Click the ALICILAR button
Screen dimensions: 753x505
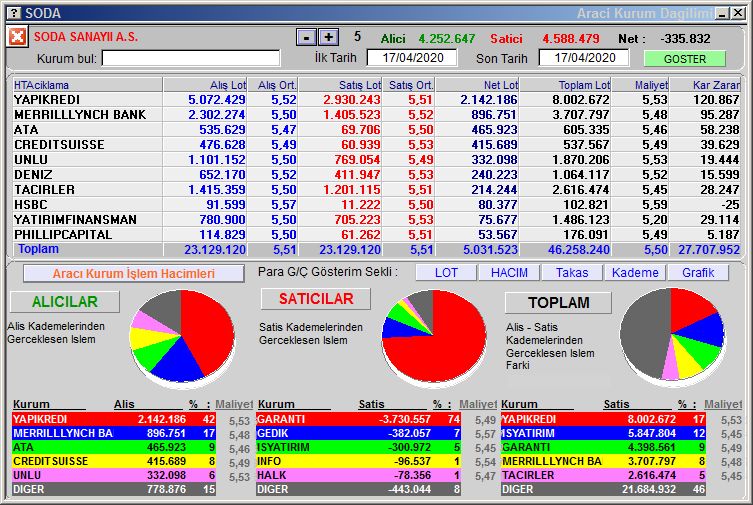65,301
